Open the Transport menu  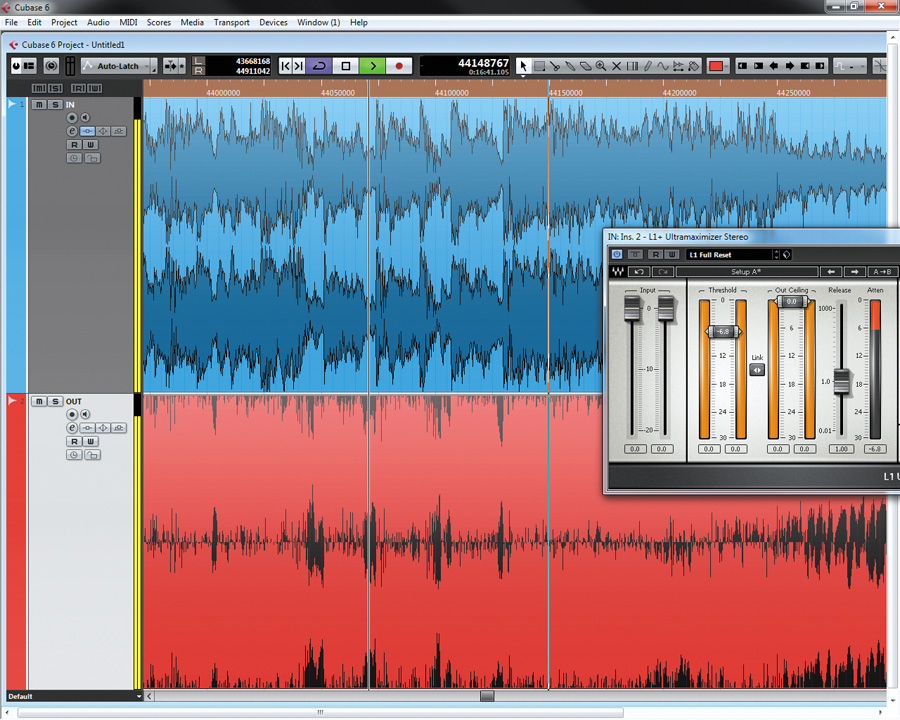pyautogui.click(x=231, y=22)
